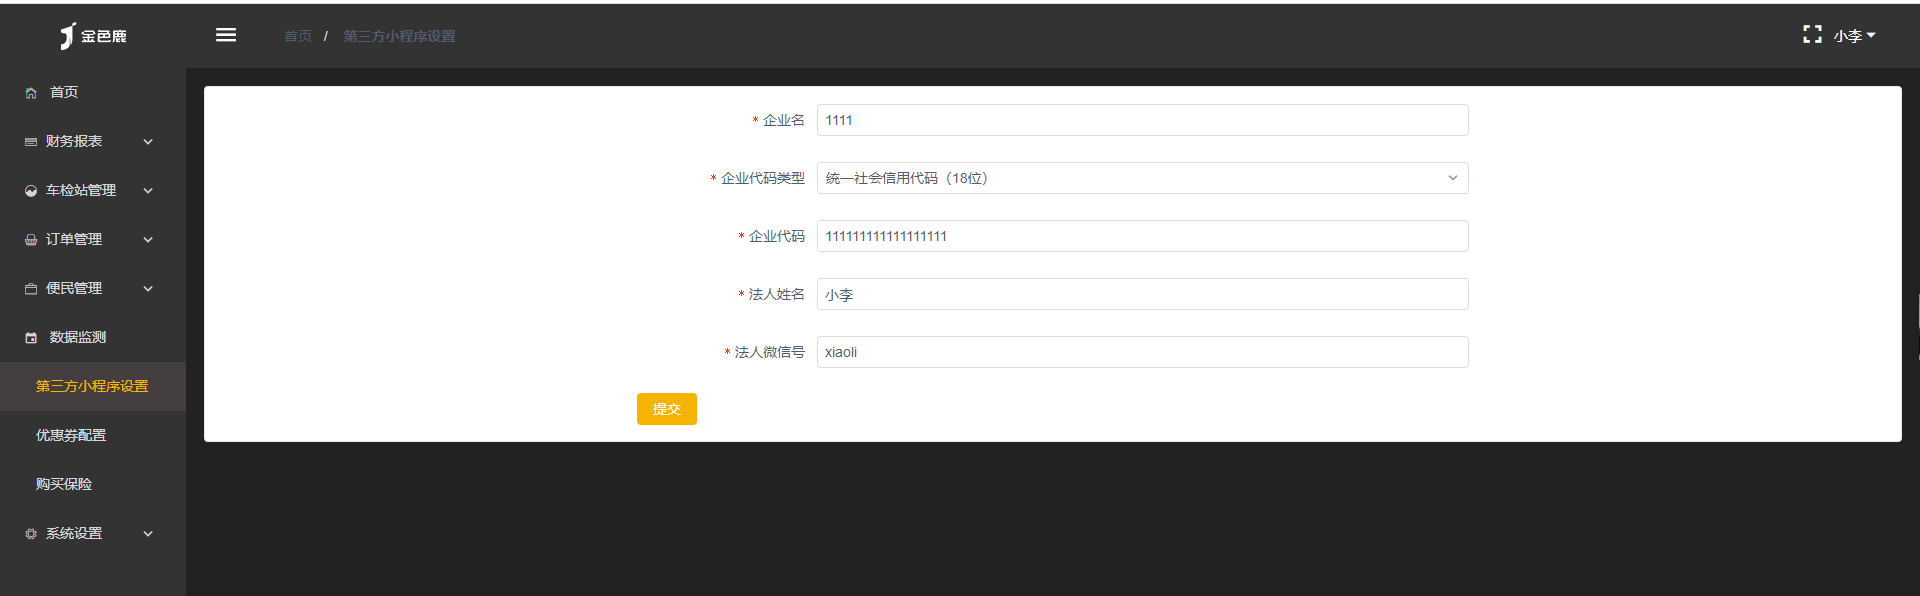Click the 车检站管理 icon in sidebar

pyautogui.click(x=31, y=191)
